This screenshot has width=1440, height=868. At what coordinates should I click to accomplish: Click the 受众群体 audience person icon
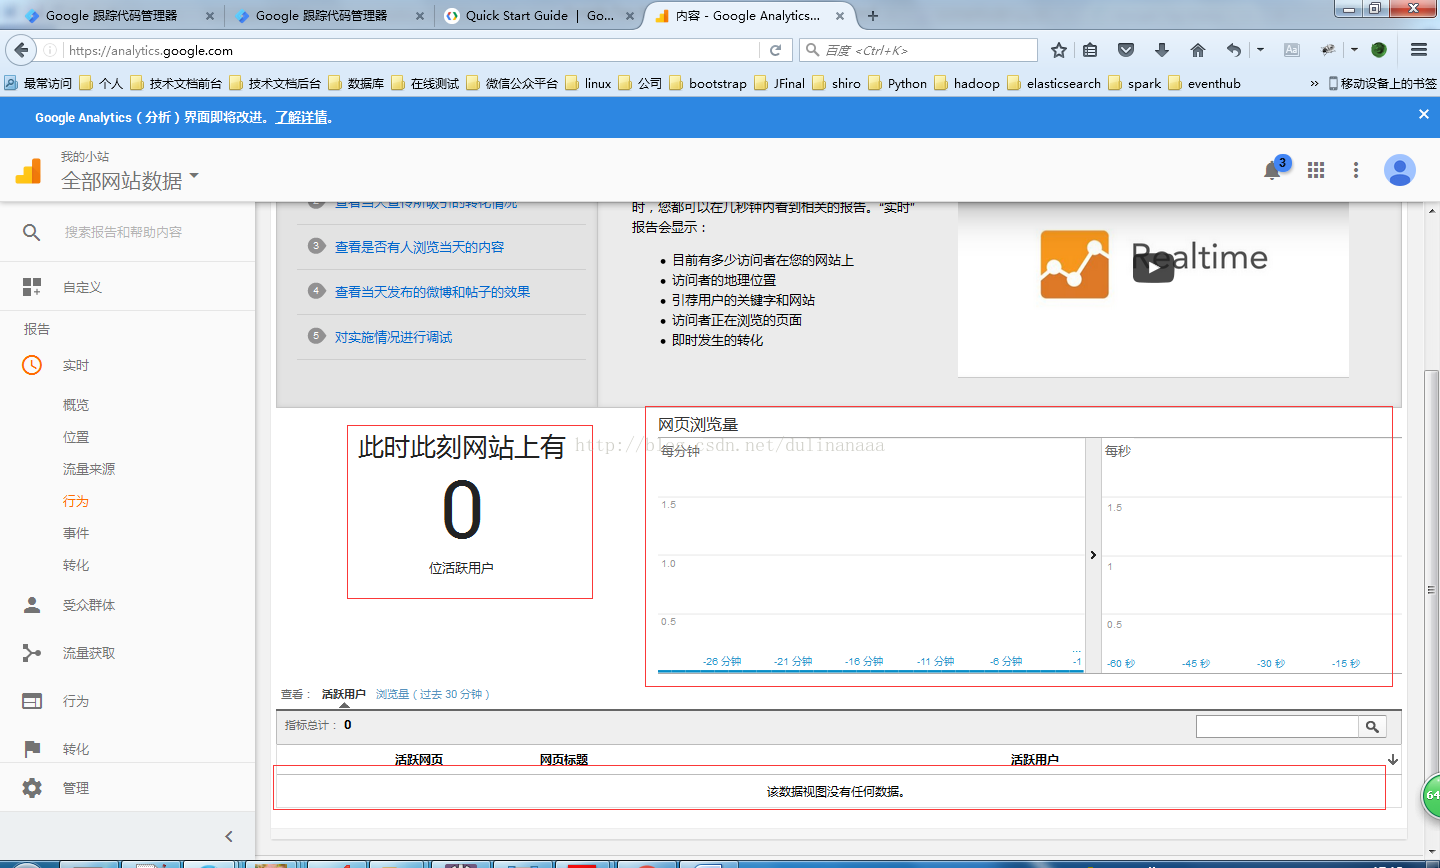(x=32, y=605)
